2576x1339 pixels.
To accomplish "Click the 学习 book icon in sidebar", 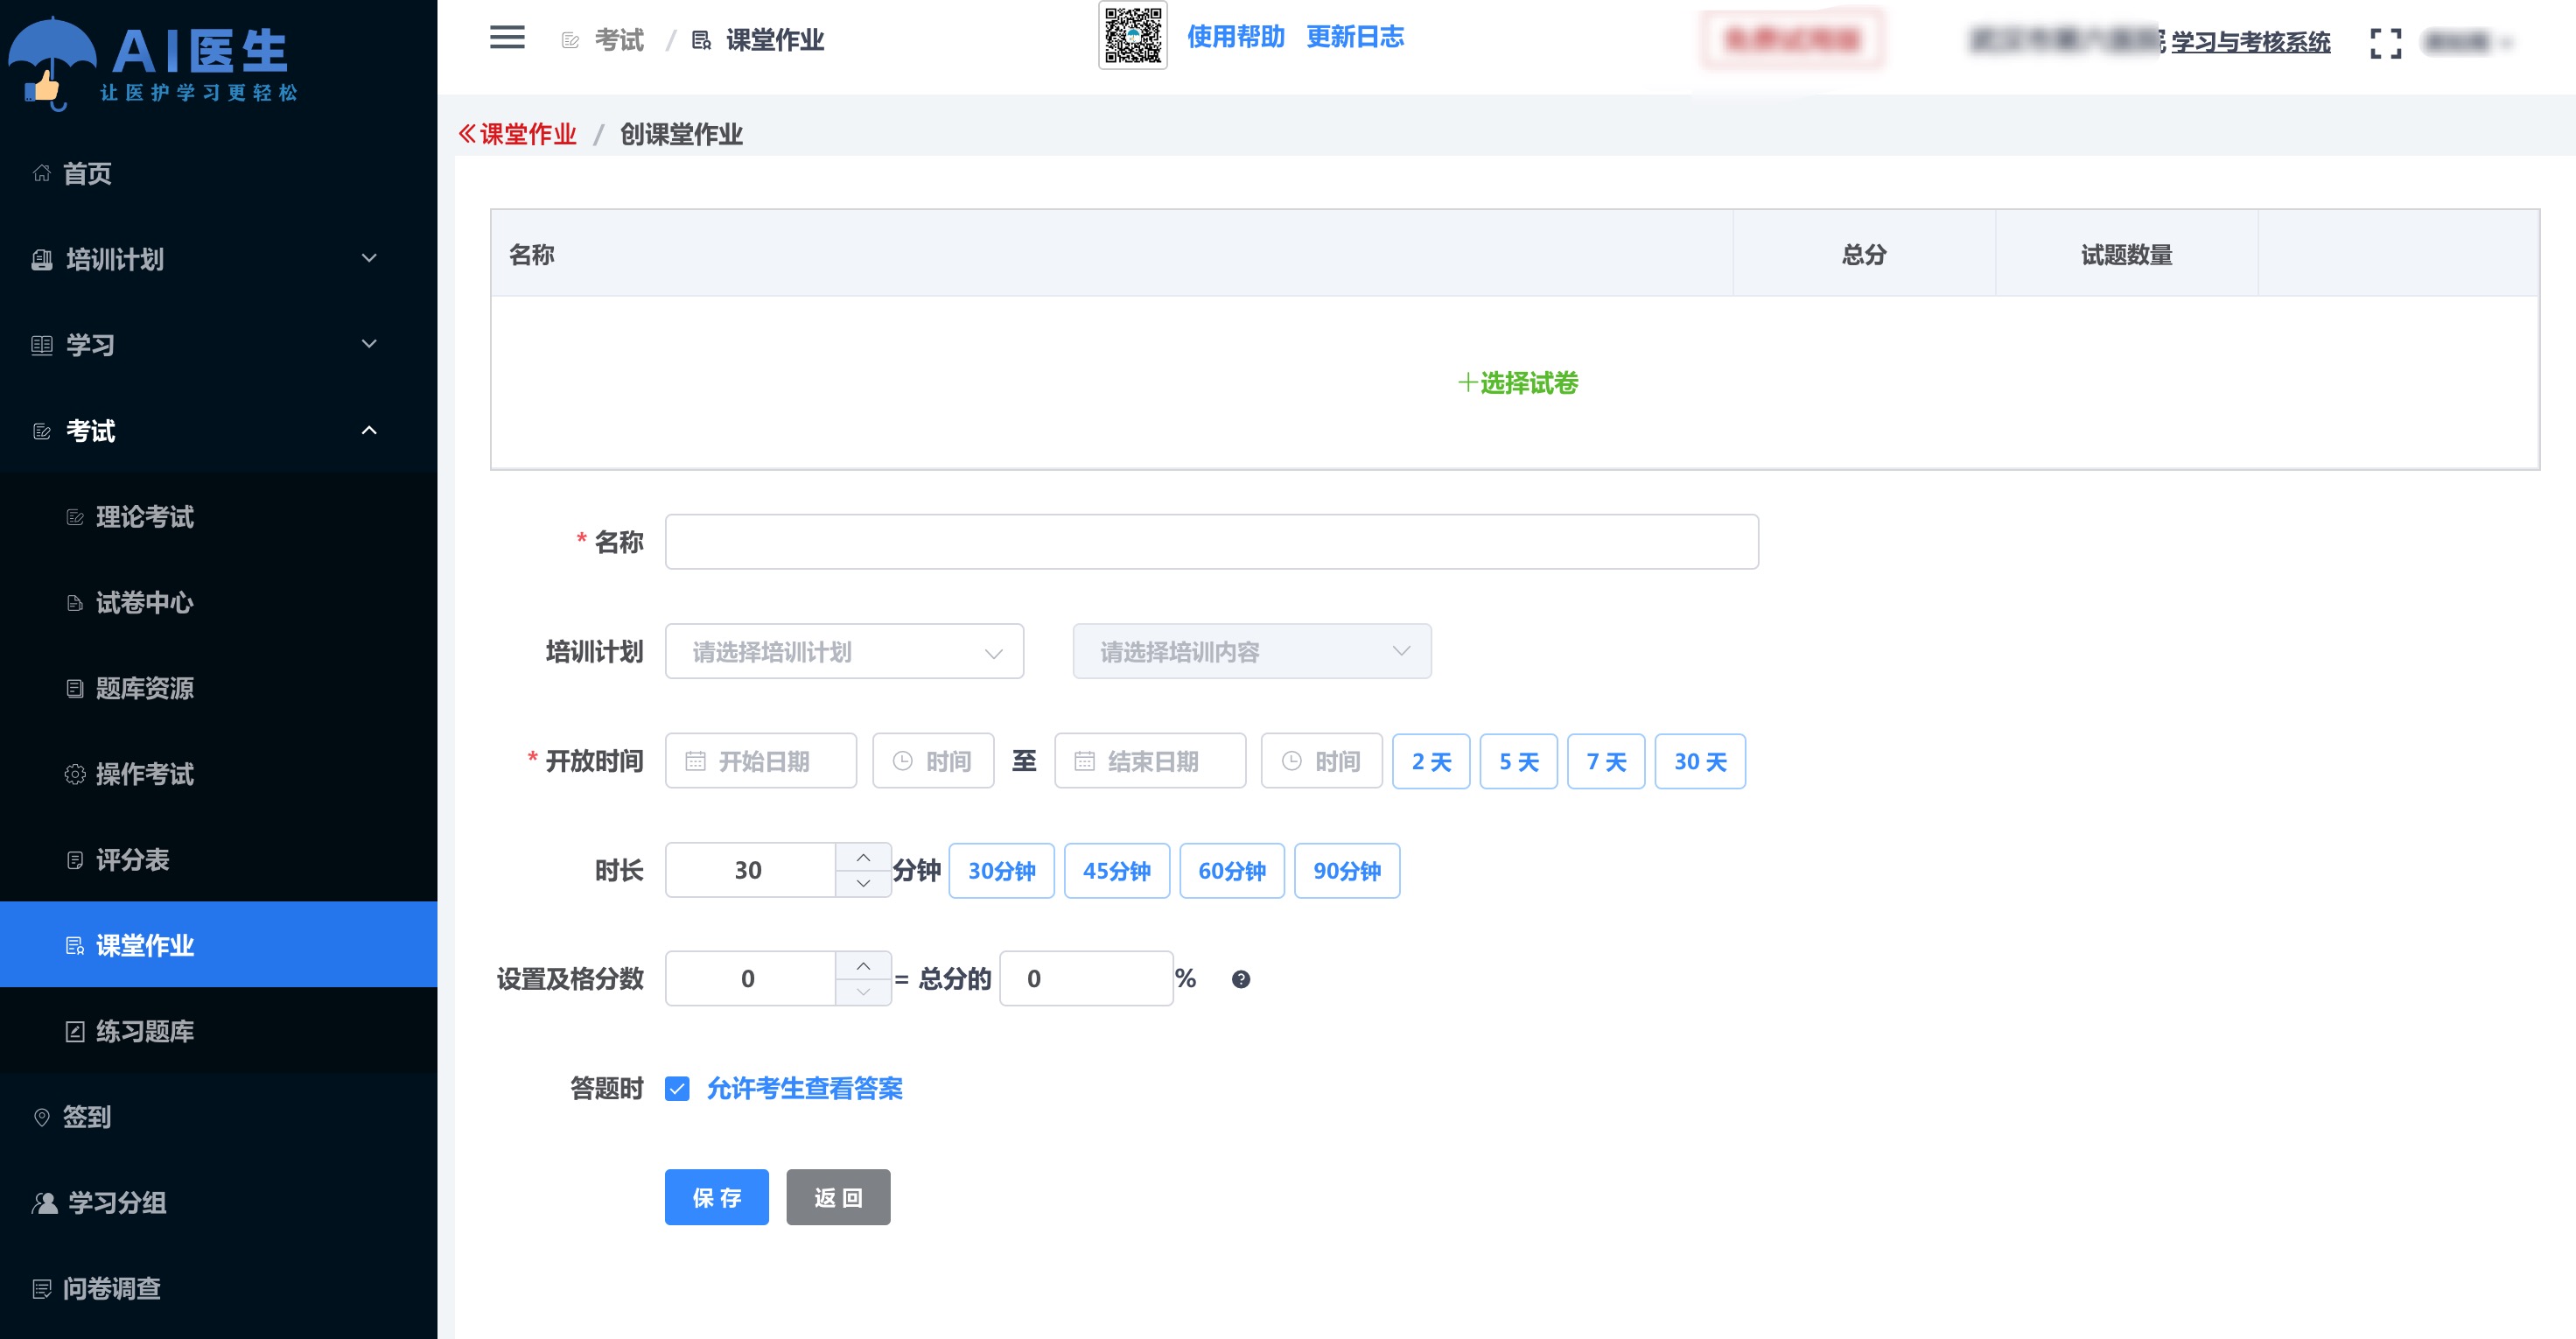I will 41,345.
